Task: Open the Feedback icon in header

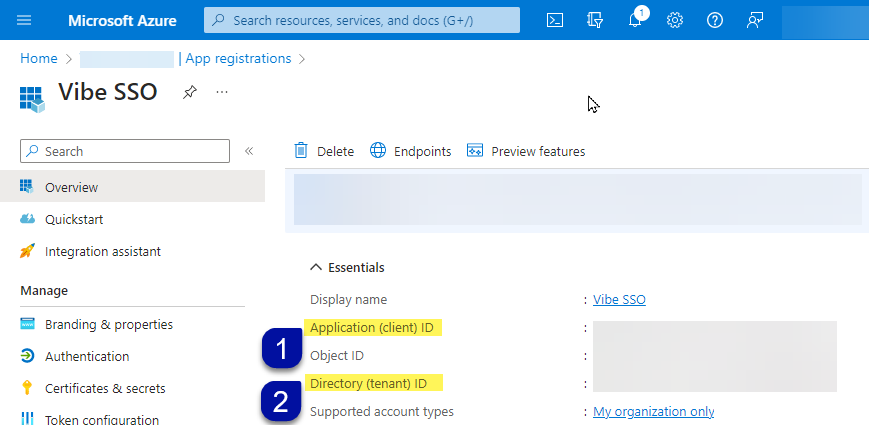Action: tap(755, 21)
